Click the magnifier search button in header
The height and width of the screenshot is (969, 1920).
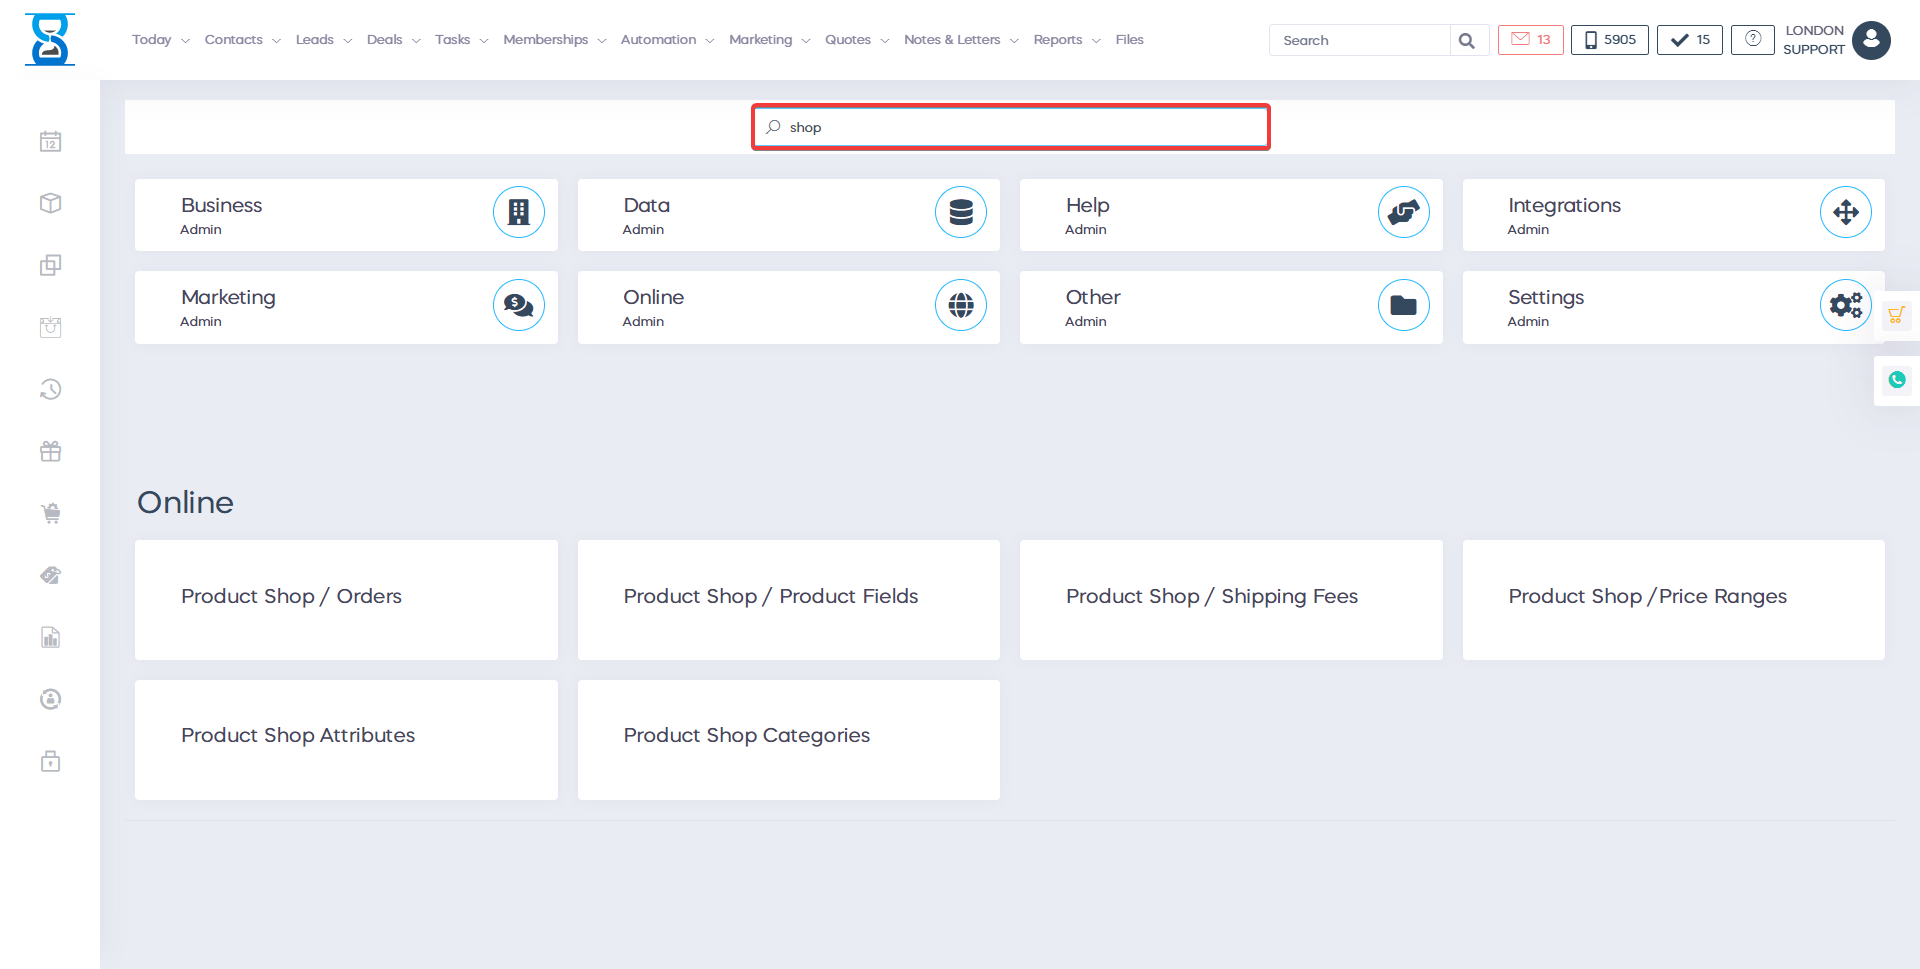point(1467,41)
